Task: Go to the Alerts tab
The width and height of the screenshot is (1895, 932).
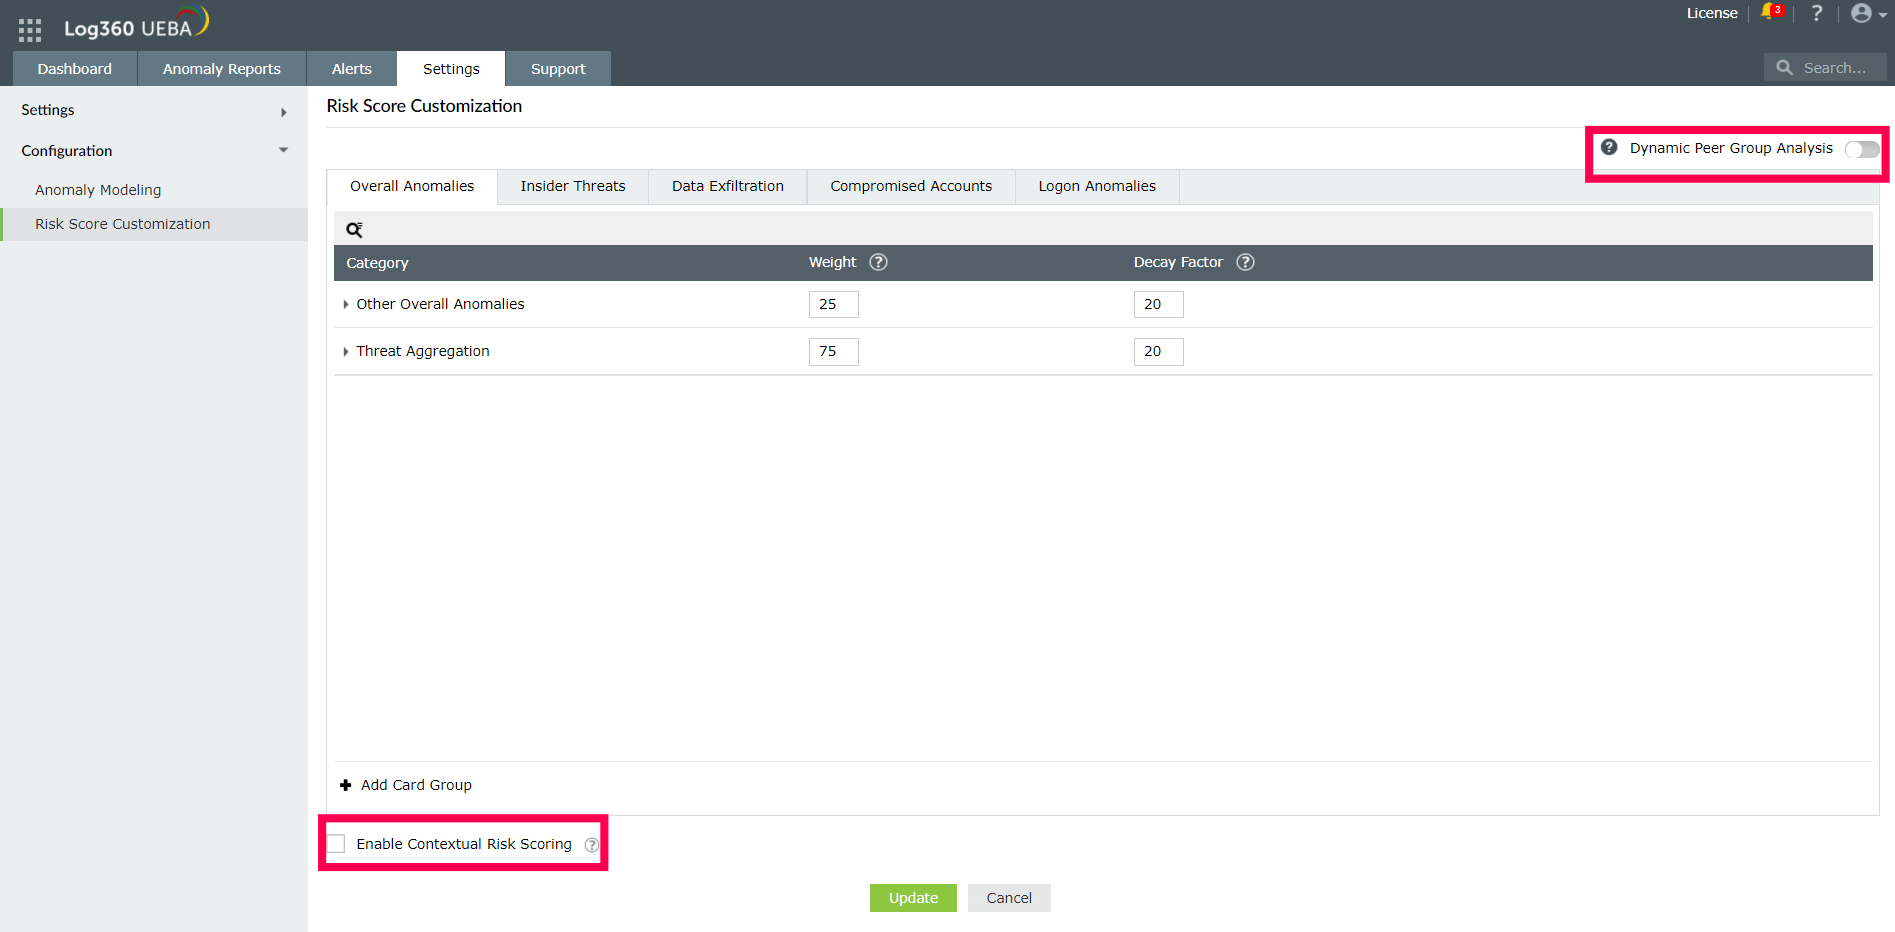Action: [x=352, y=69]
